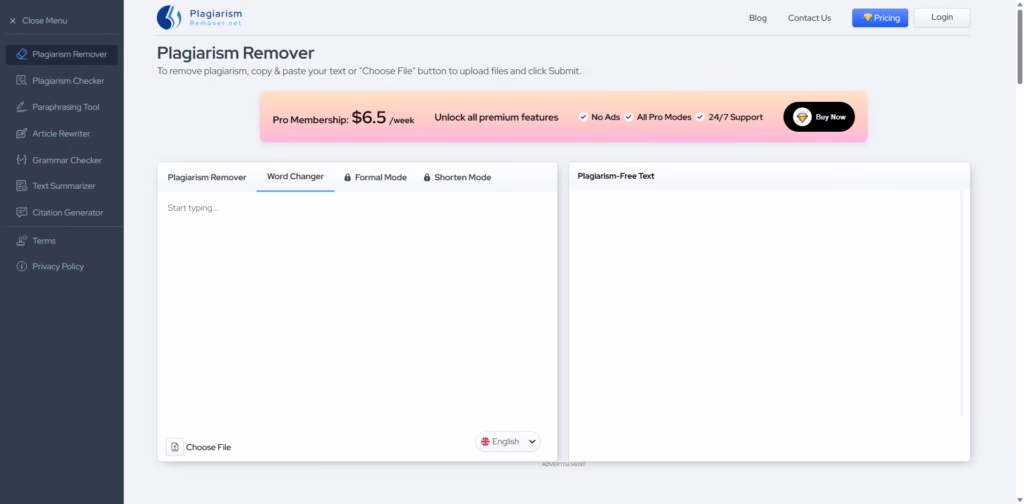This screenshot has height=504, width=1024.
Task: Toggle the All Pro Modes checkbox
Action: pos(629,117)
